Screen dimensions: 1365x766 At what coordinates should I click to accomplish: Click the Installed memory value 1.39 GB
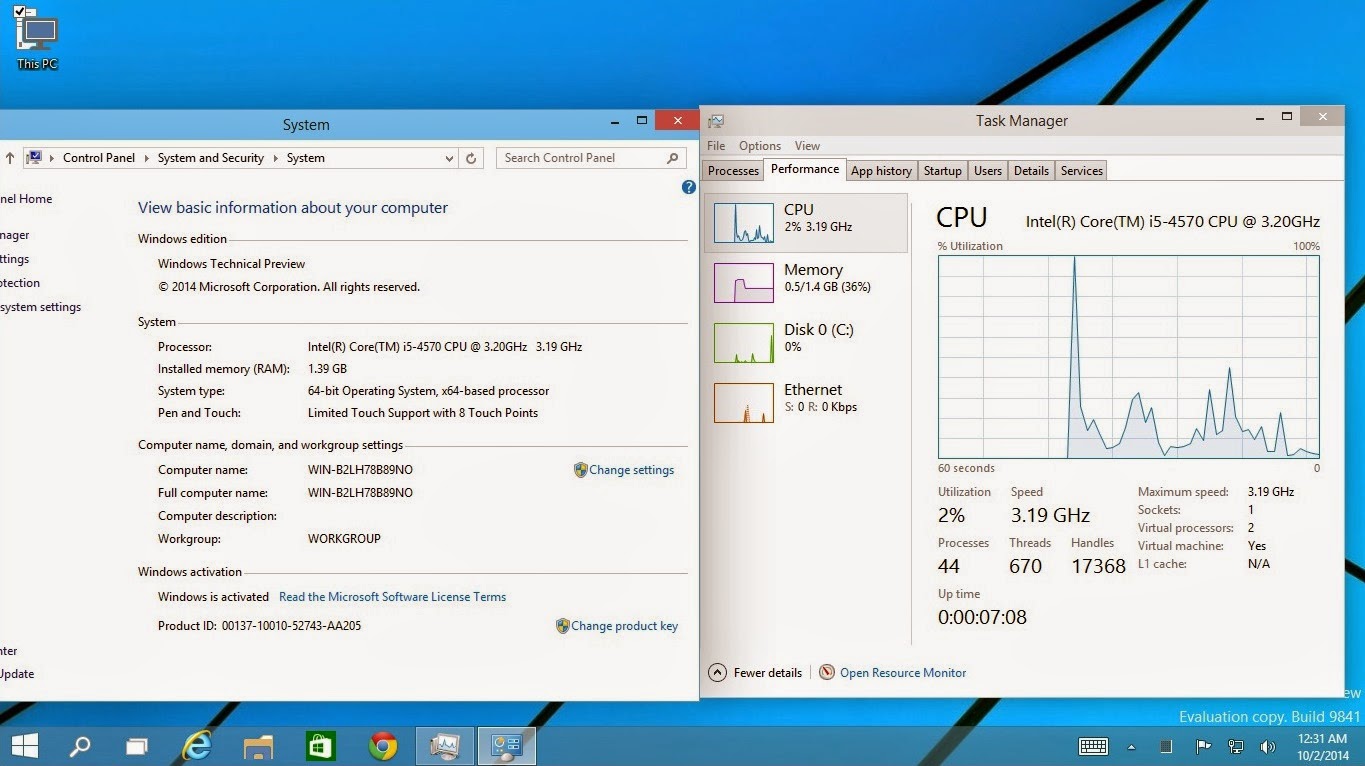tap(327, 369)
